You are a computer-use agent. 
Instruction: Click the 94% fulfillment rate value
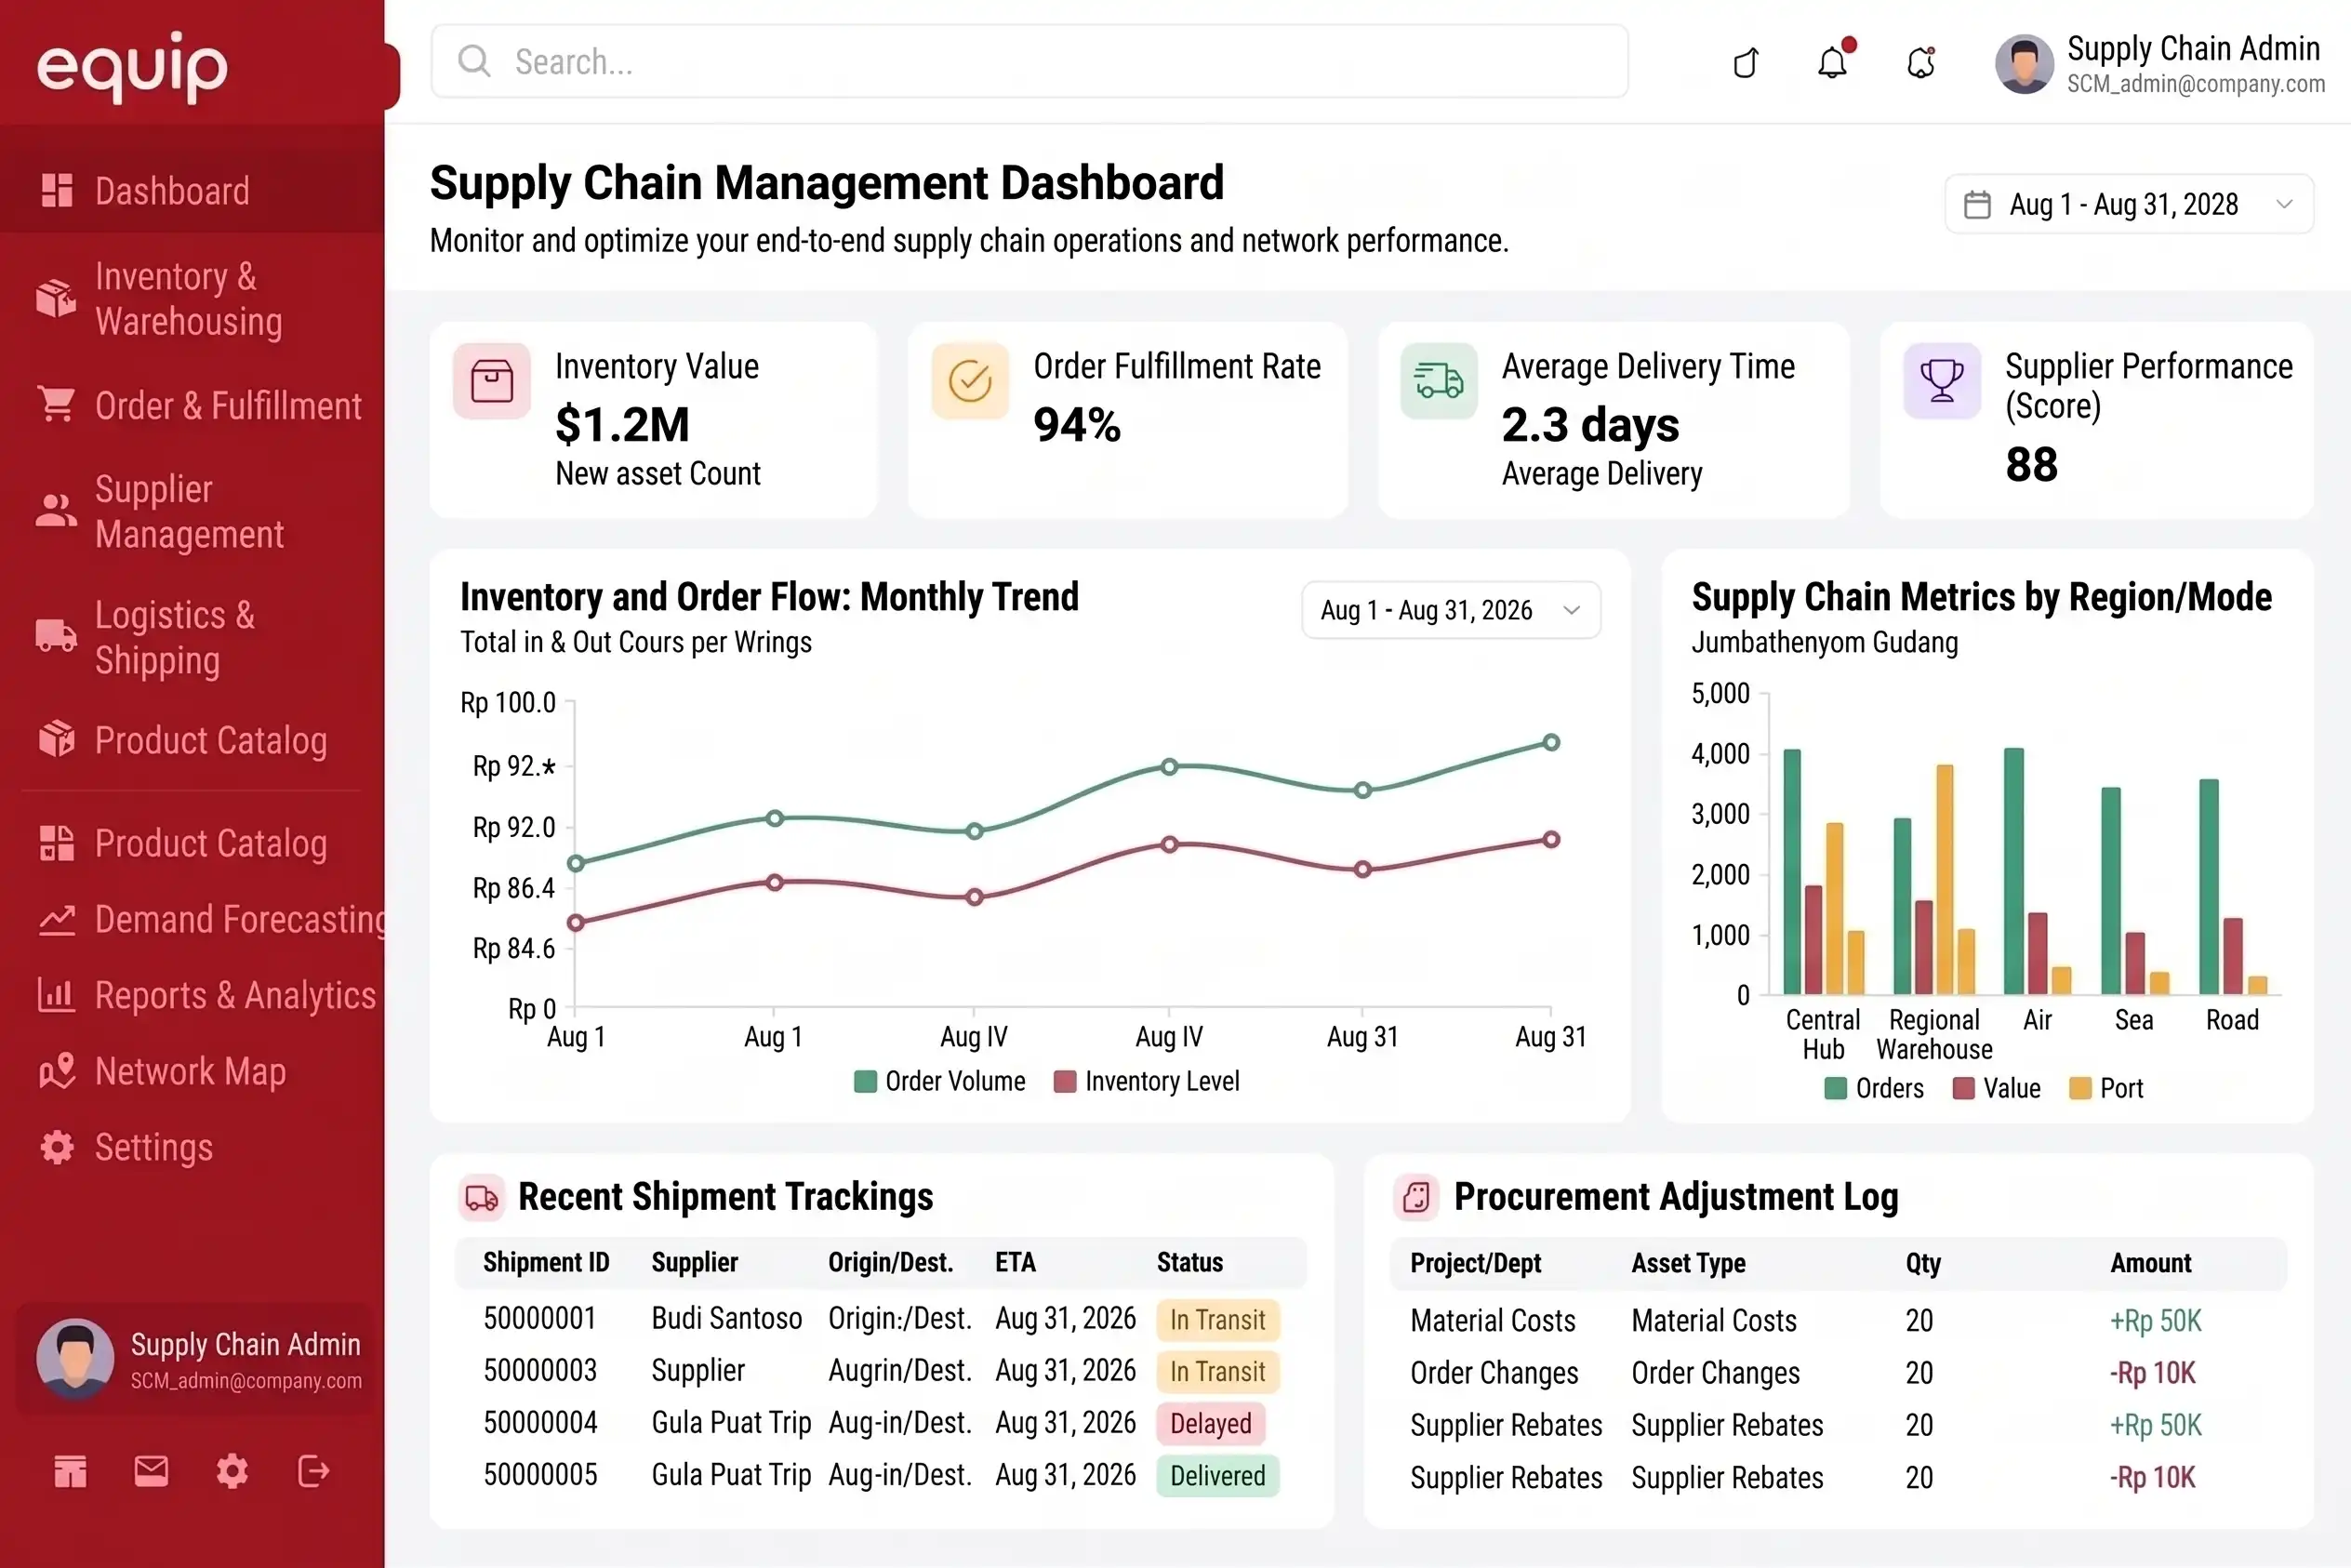click(1076, 425)
